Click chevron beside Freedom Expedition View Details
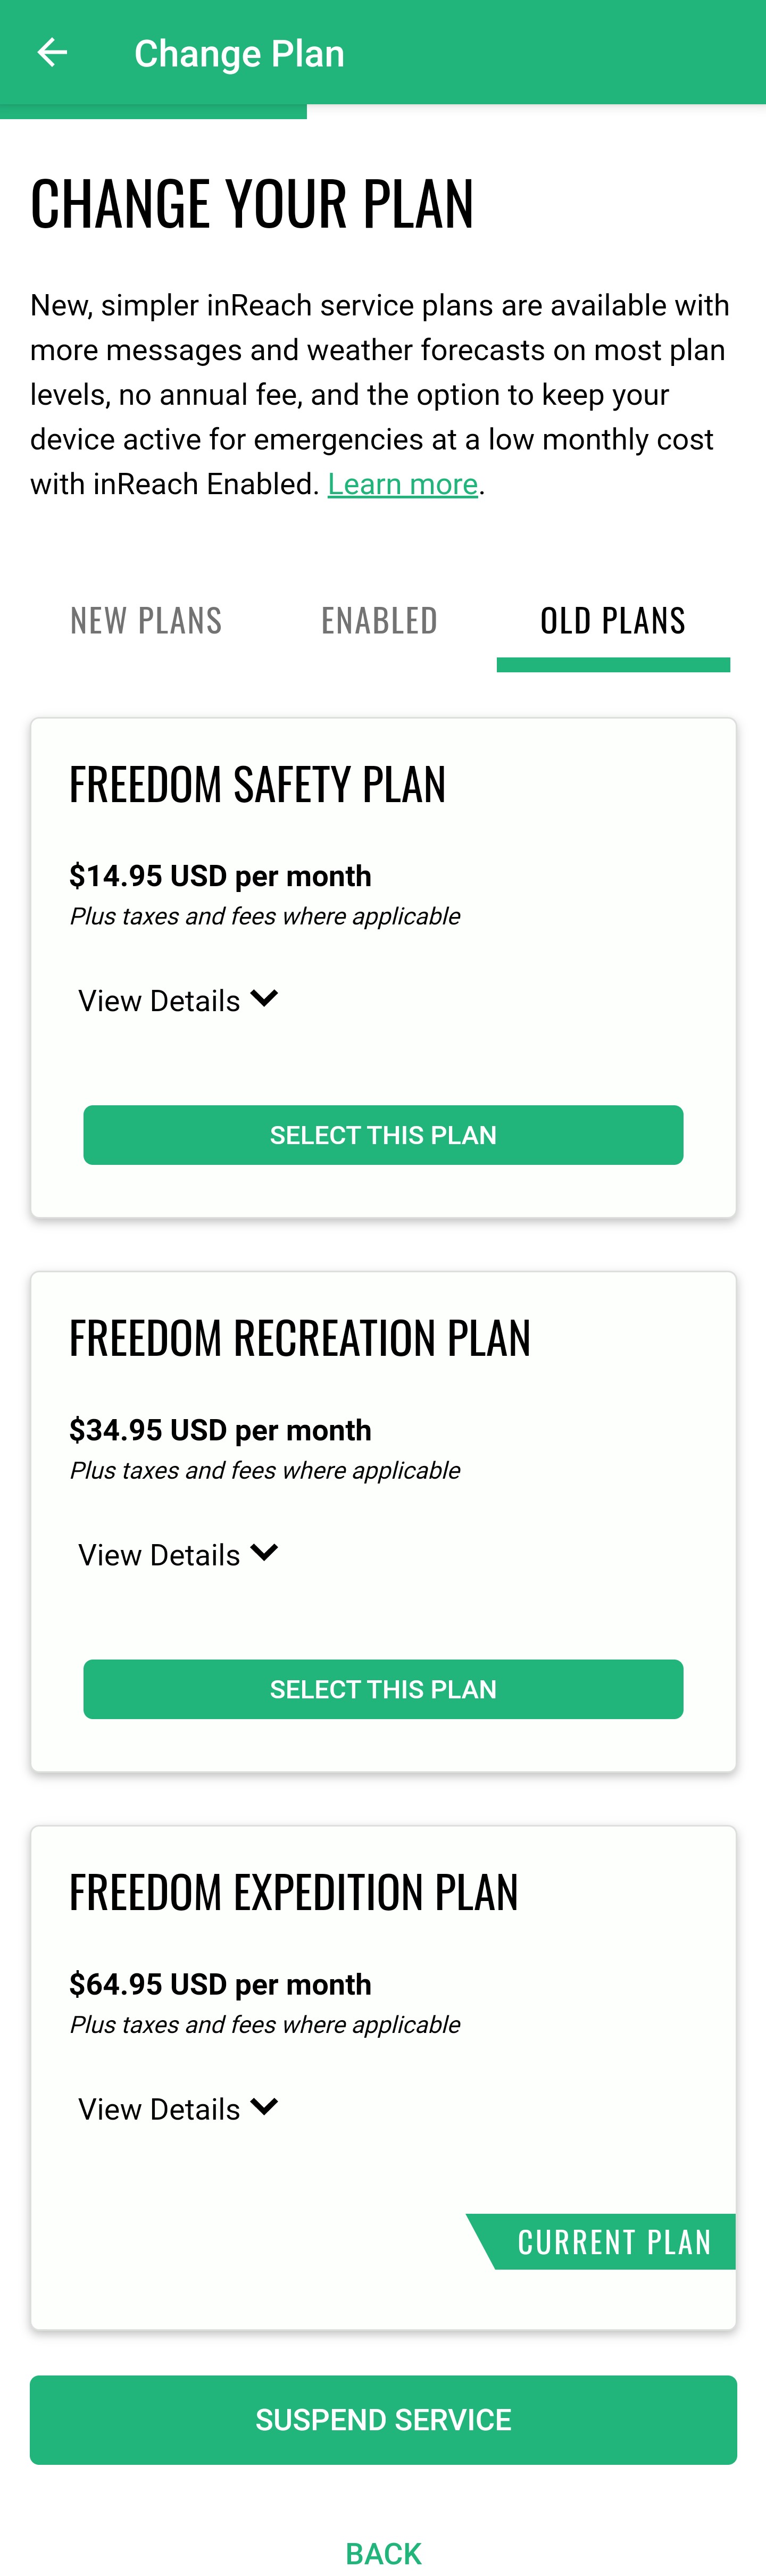 click(264, 2107)
